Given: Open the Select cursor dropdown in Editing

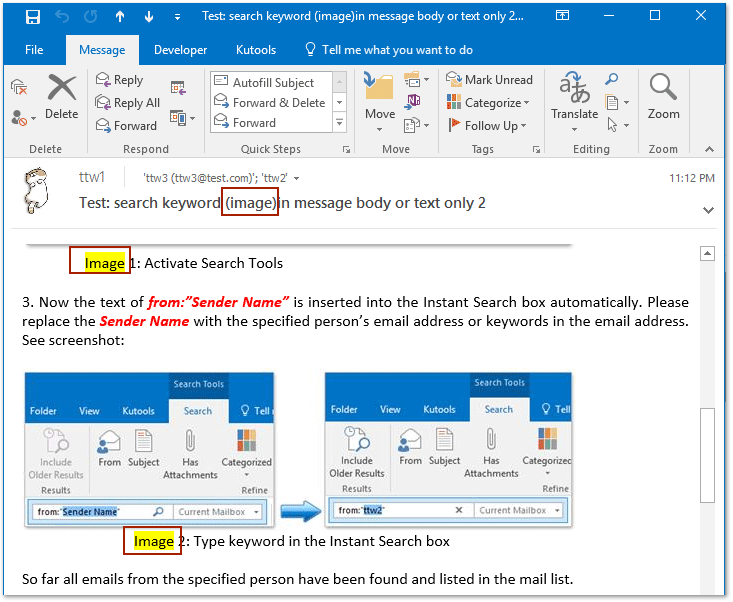Looking at the screenshot, I should point(617,125).
